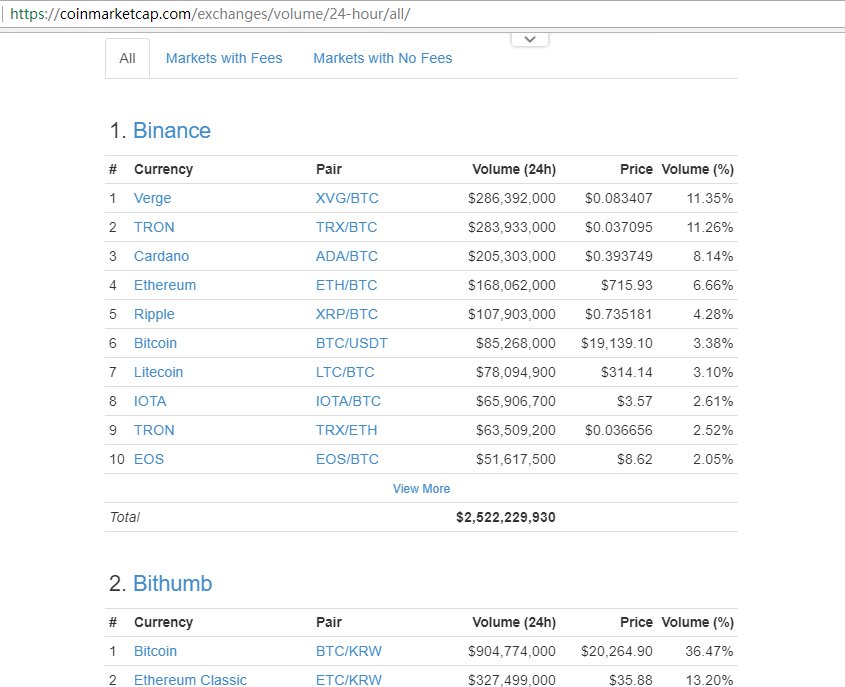Open the BTC/USDT pair link

pyautogui.click(x=351, y=344)
